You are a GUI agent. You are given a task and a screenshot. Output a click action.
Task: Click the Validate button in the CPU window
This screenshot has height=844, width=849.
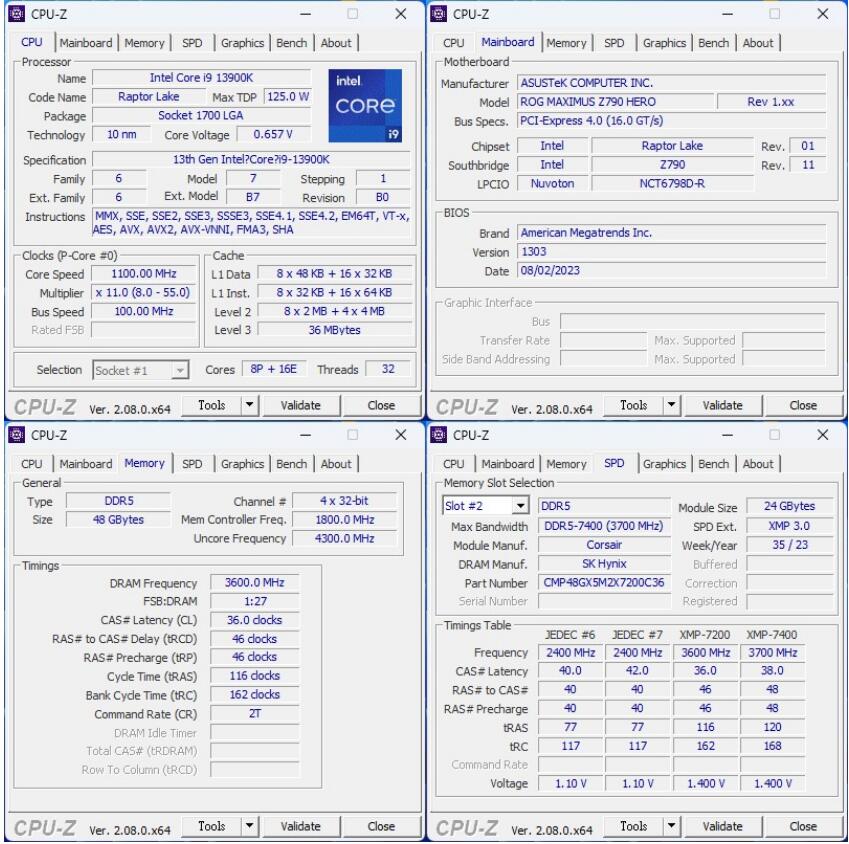[x=302, y=405]
